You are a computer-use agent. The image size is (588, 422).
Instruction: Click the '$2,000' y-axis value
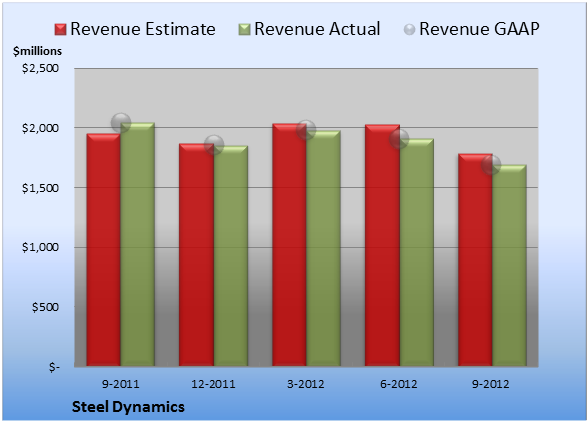tap(40, 128)
